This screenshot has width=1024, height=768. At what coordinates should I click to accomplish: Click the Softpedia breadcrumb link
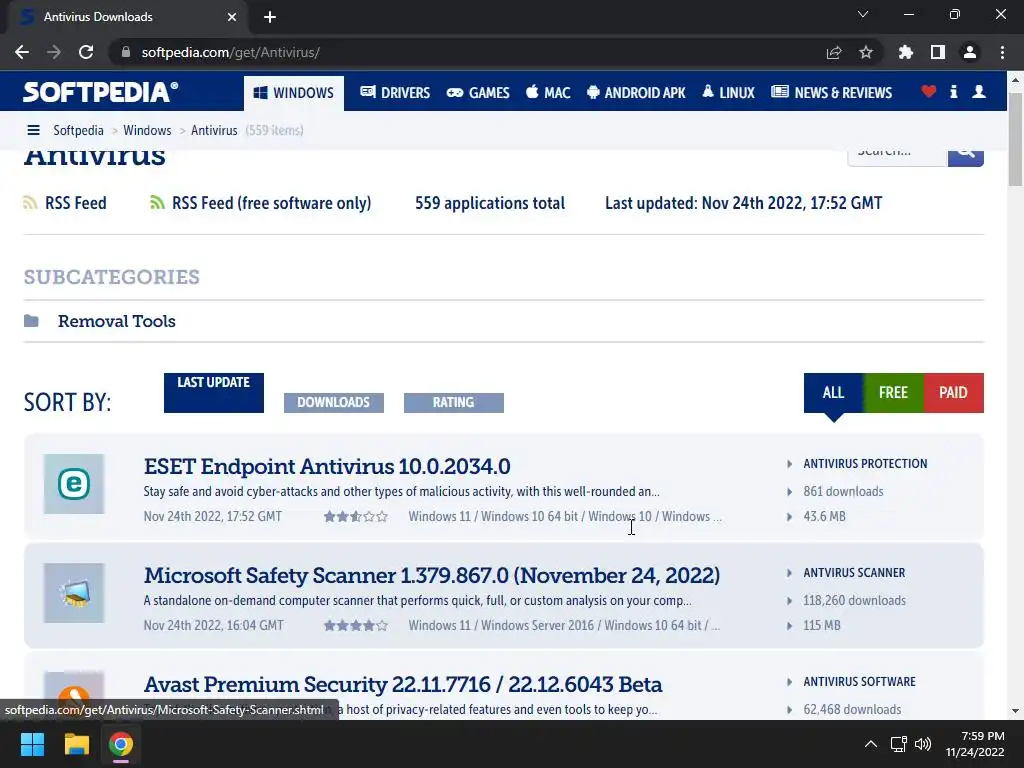78,130
